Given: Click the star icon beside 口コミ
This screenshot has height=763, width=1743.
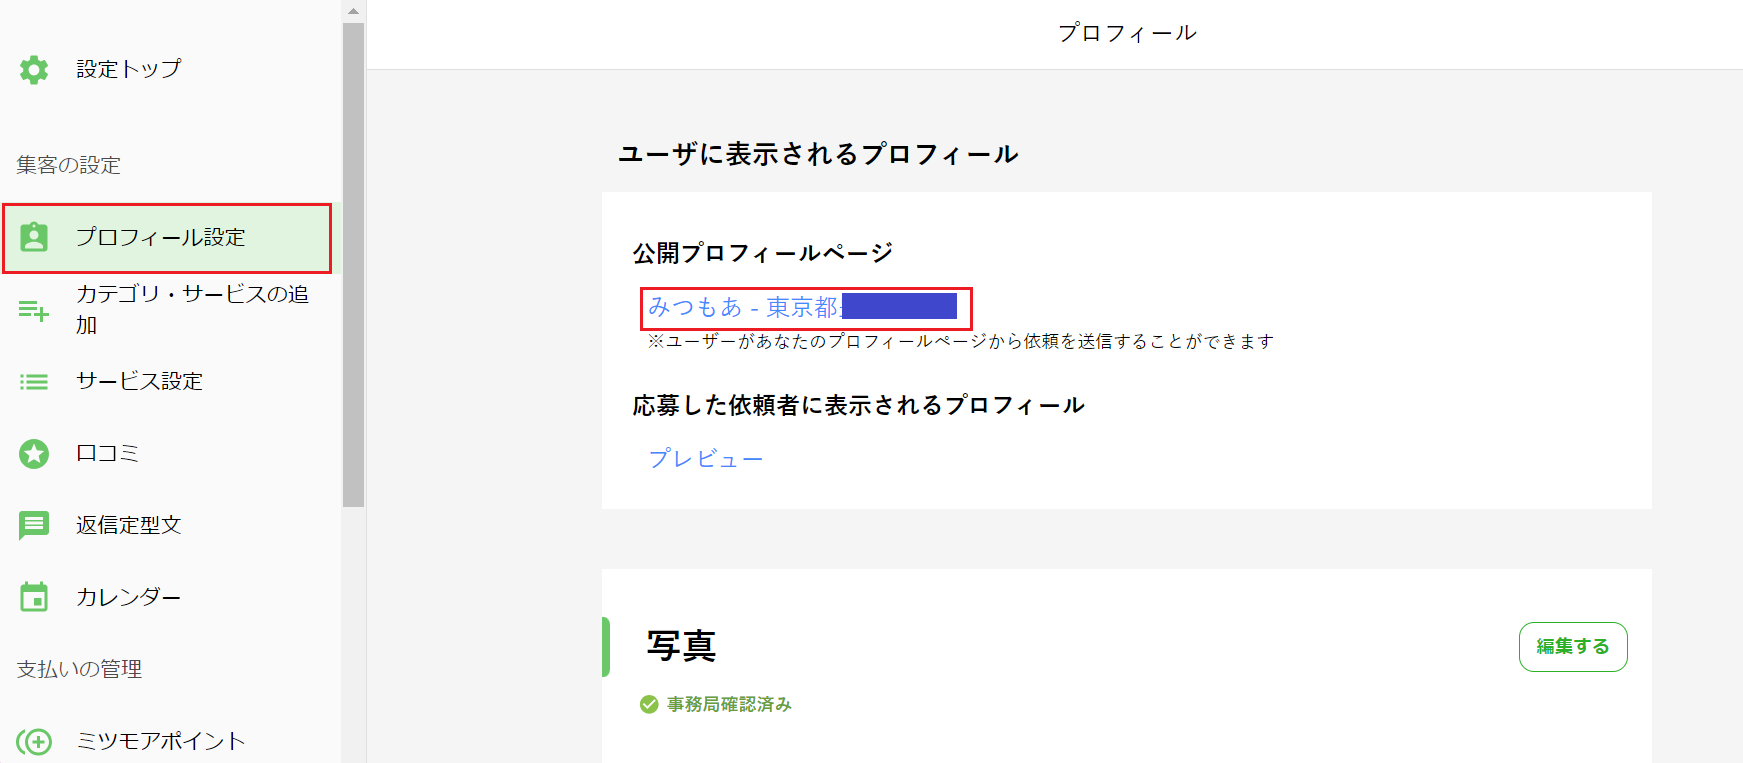Looking at the screenshot, I should point(34,454).
